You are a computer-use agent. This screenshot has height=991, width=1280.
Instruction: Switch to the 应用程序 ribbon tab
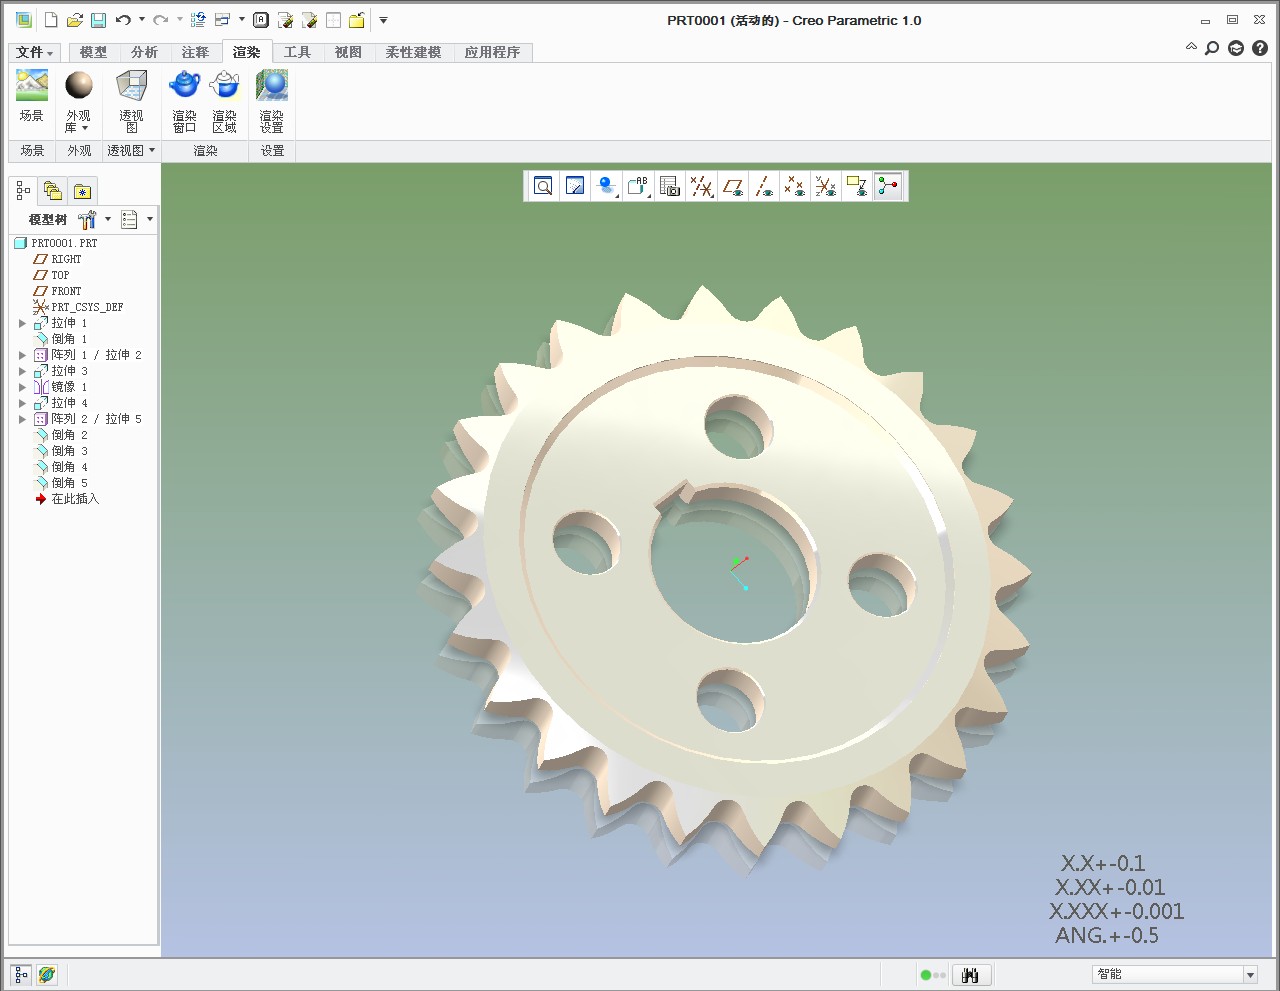coord(492,52)
